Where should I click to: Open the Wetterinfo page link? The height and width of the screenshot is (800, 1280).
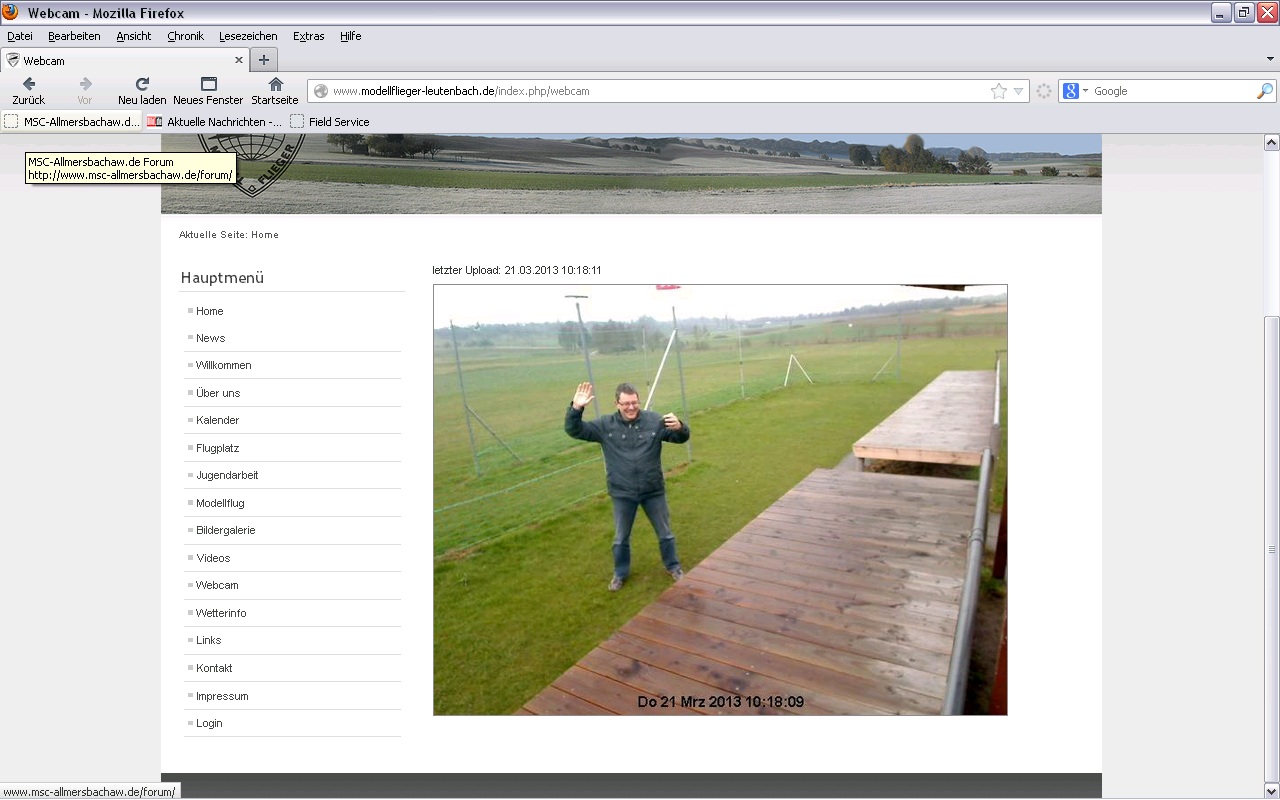[221, 613]
